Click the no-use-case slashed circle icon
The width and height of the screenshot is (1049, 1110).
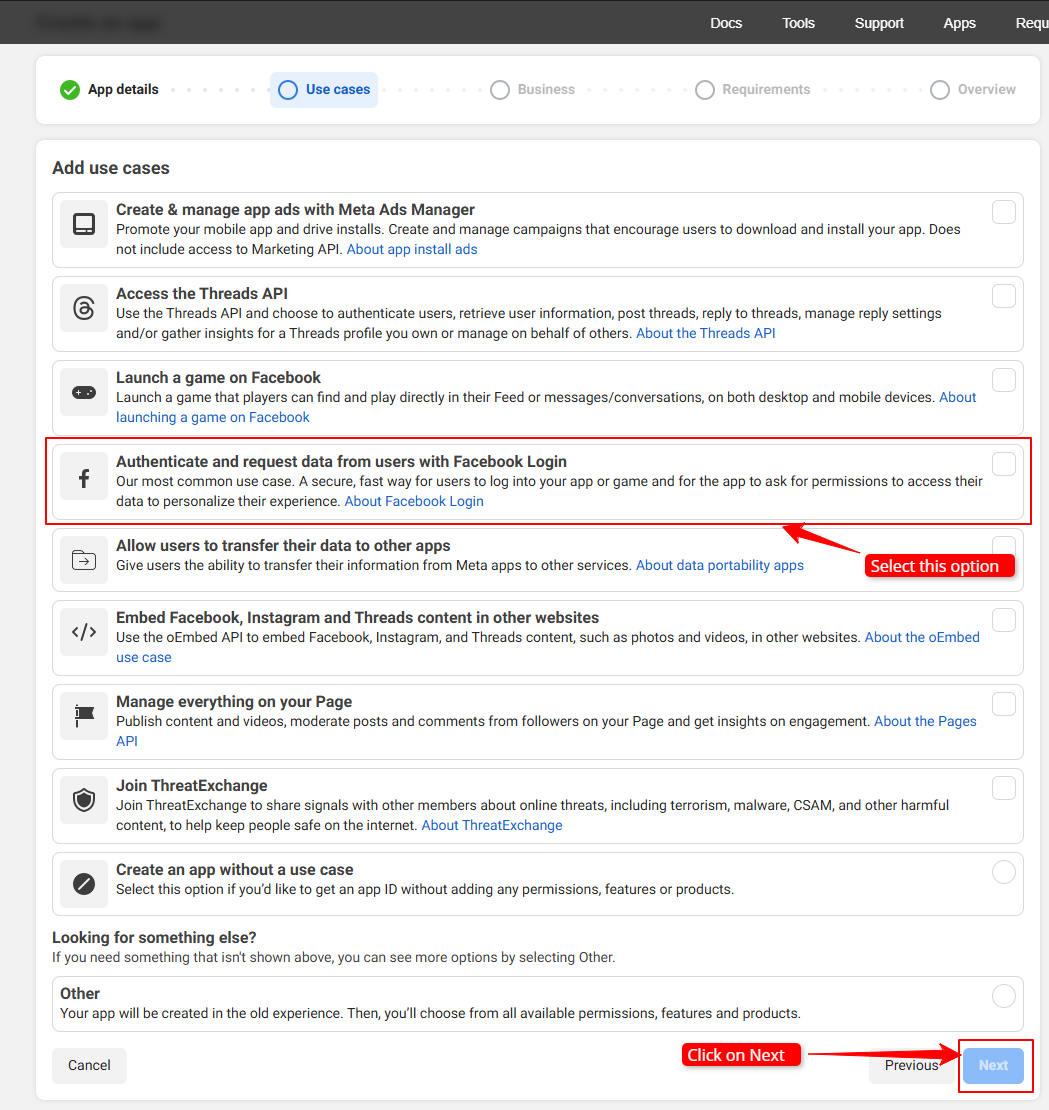click(x=84, y=884)
